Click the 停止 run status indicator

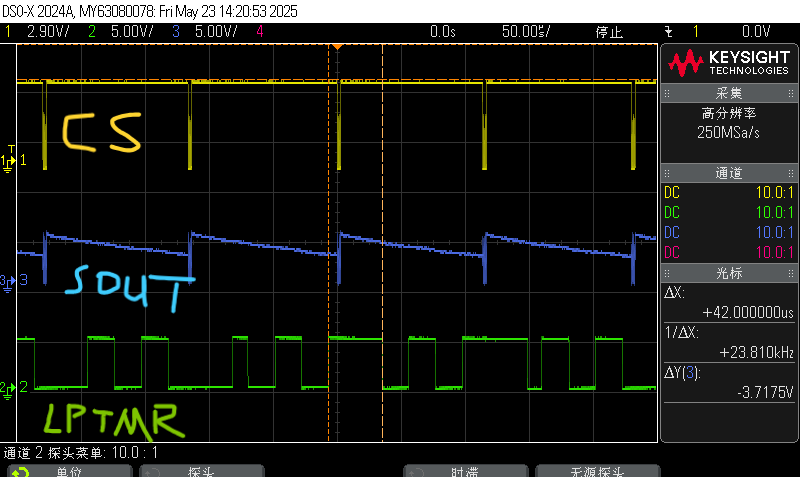click(x=609, y=32)
